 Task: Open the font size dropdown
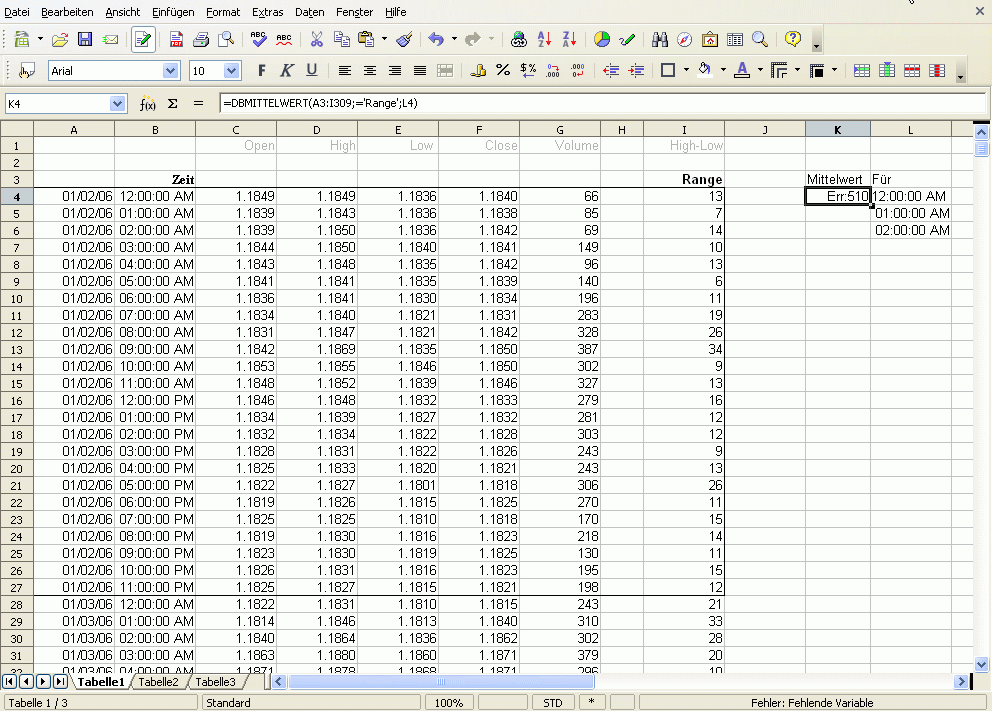pyautogui.click(x=232, y=71)
